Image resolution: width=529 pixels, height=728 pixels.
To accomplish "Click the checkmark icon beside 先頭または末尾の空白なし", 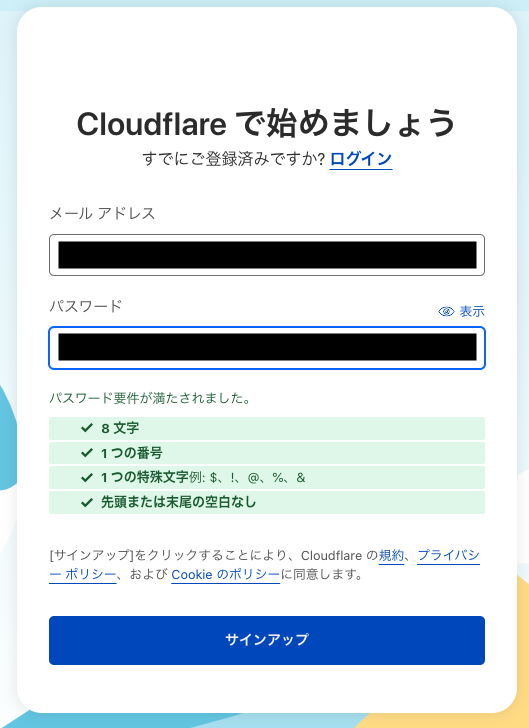I will [87, 502].
